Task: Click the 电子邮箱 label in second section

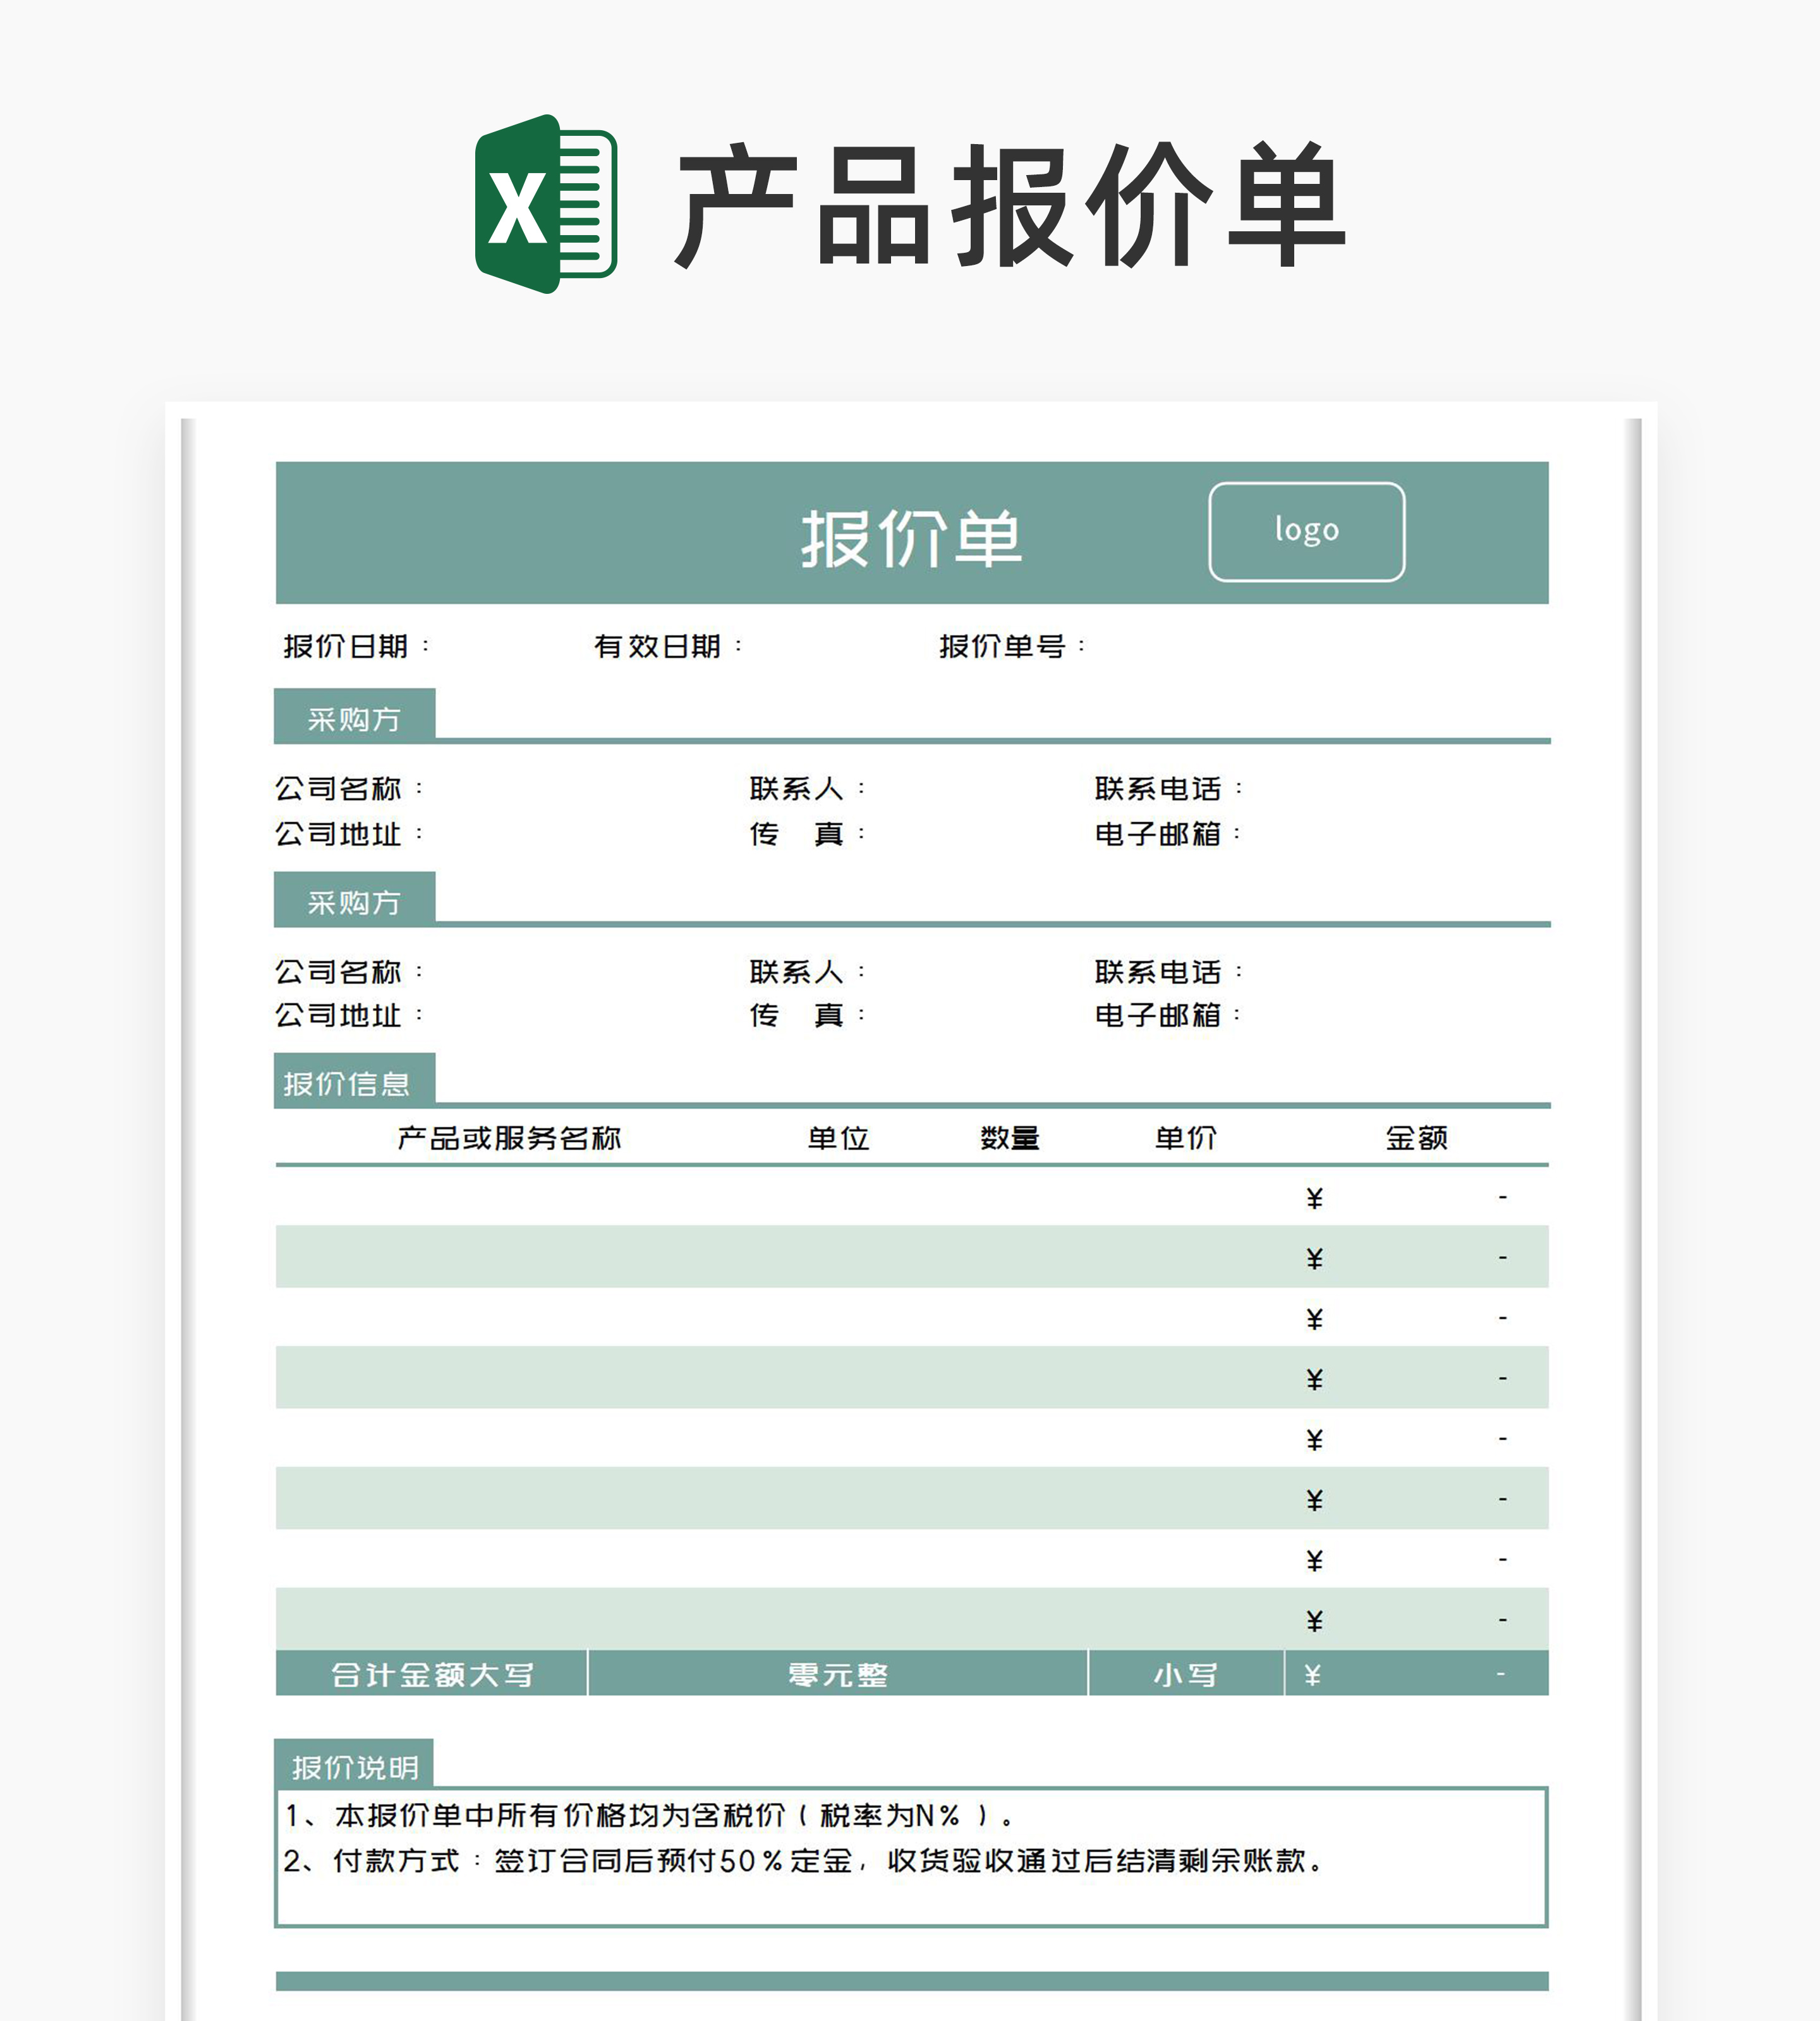Action: pyautogui.click(x=1158, y=1015)
